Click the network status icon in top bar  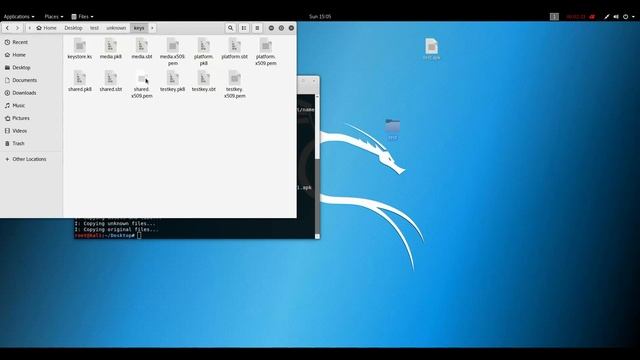click(607, 17)
